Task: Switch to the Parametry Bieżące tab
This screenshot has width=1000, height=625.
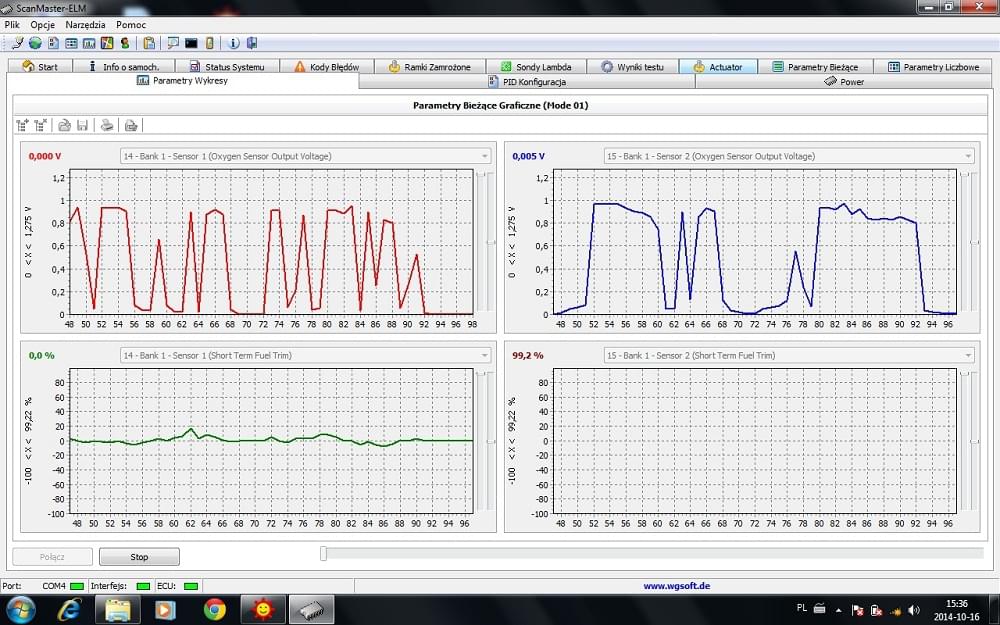Action: [815, 66]
